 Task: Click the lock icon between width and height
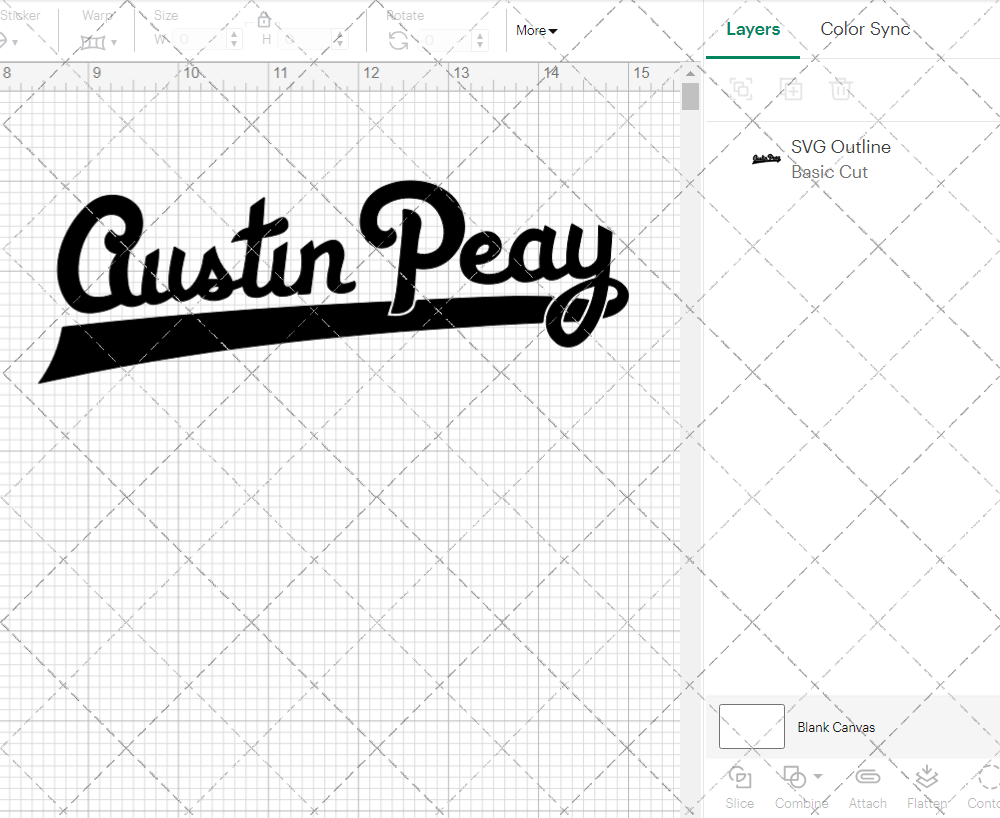(x=263, y=19)
